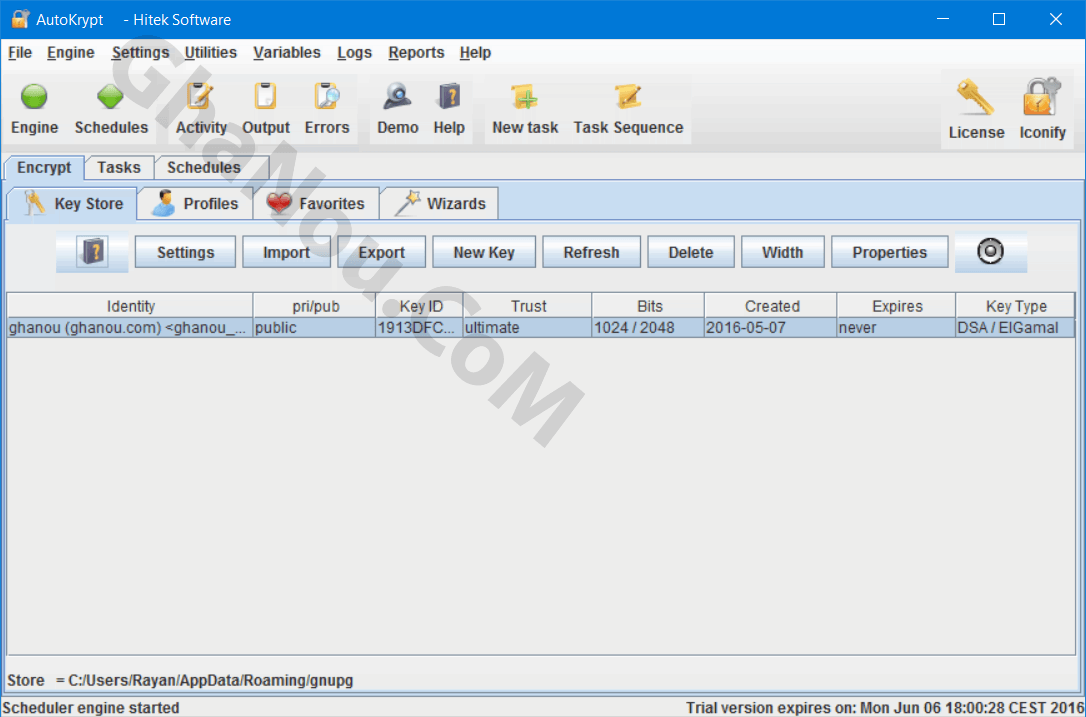Click the 'Trial version expires on' status text
Screen dimensions: 1086x717
click(x=884, y=708)
